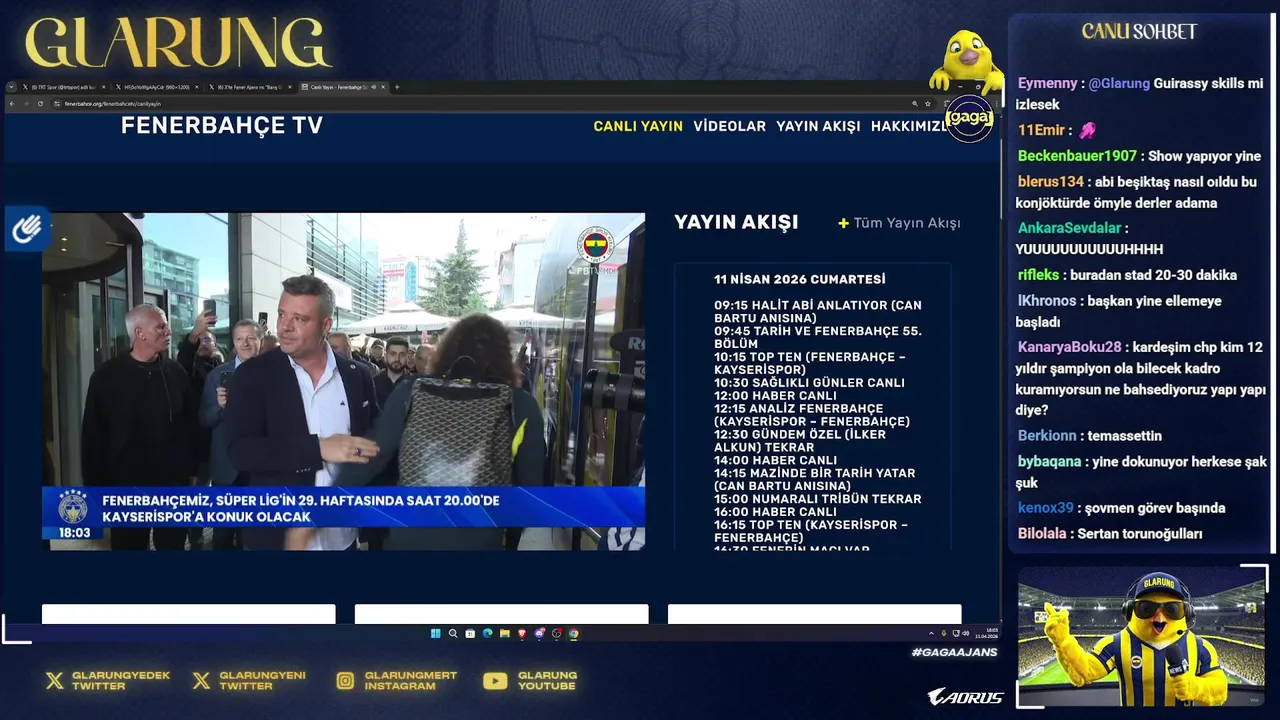Click username Beckenbauer1907 in chat
Screen dimensions: 1280x720
[x=1077, y=156]
